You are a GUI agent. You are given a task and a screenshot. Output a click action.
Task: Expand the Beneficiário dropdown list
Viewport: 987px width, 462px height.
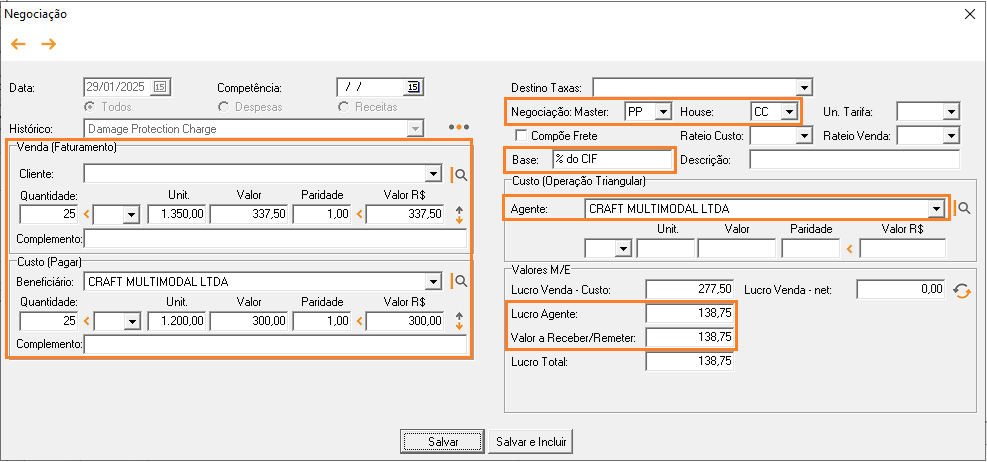pos(433,281)
